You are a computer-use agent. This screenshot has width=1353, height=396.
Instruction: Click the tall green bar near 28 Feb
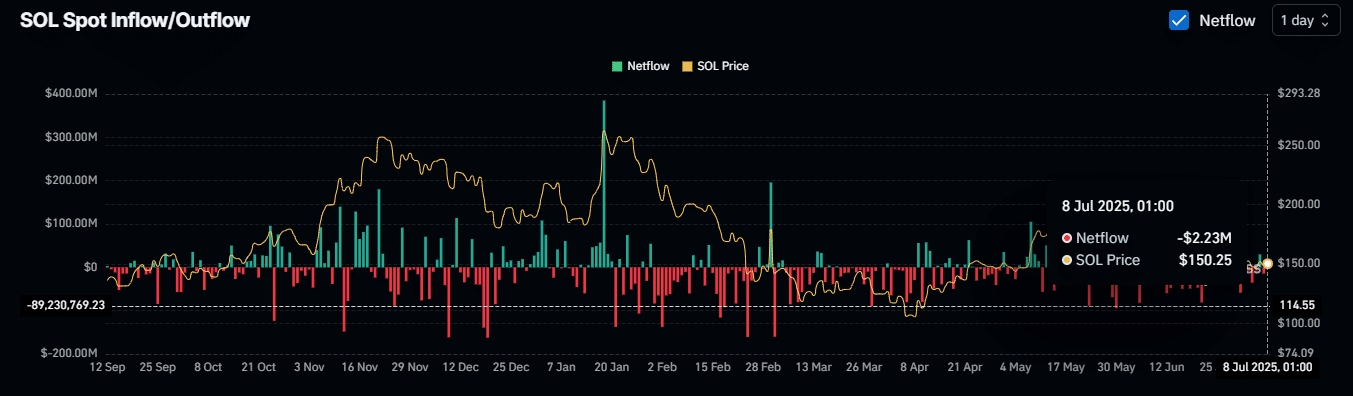coord(771,225)
